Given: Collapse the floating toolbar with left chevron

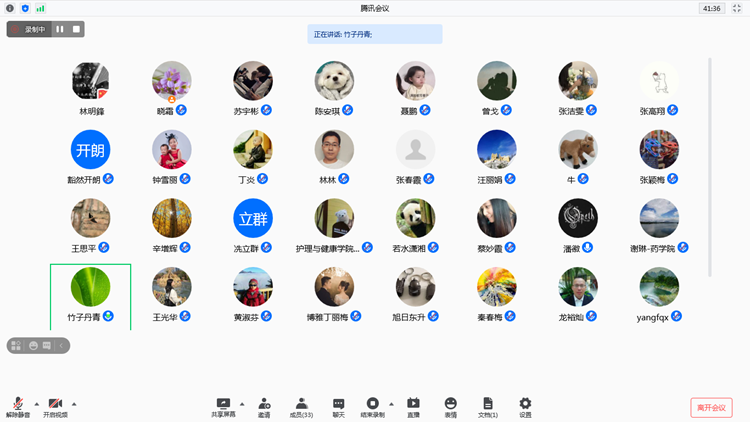Looking at the screenshot, I should coord(61,345).
